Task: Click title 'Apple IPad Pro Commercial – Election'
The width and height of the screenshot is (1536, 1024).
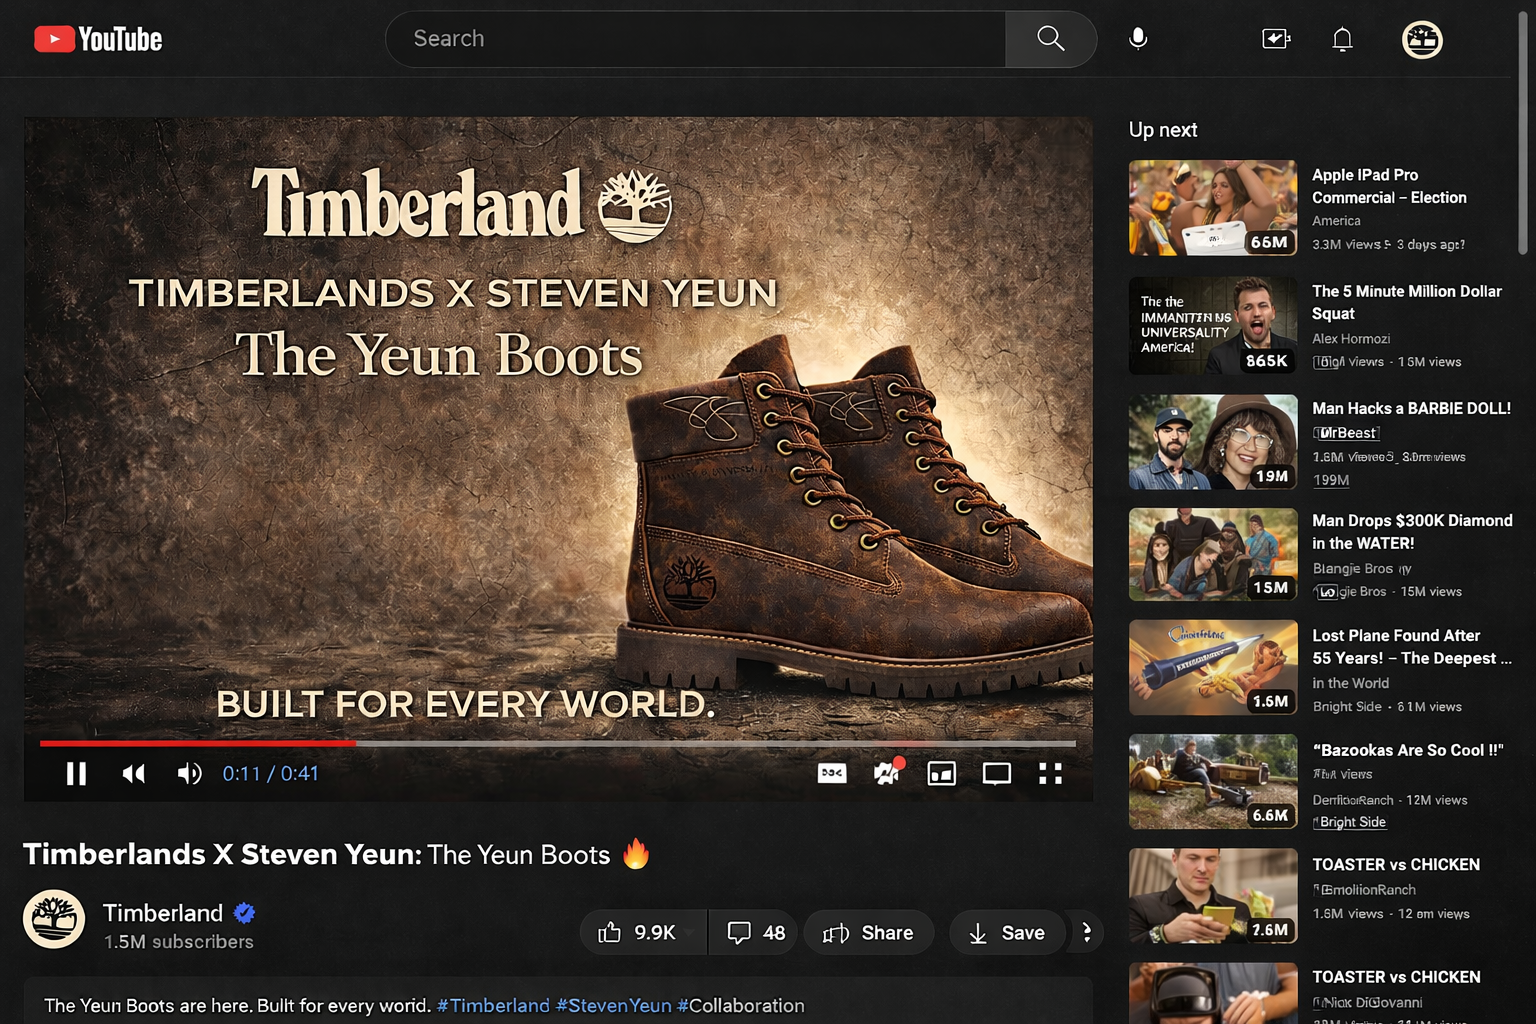Action: tap(1389, 186)
